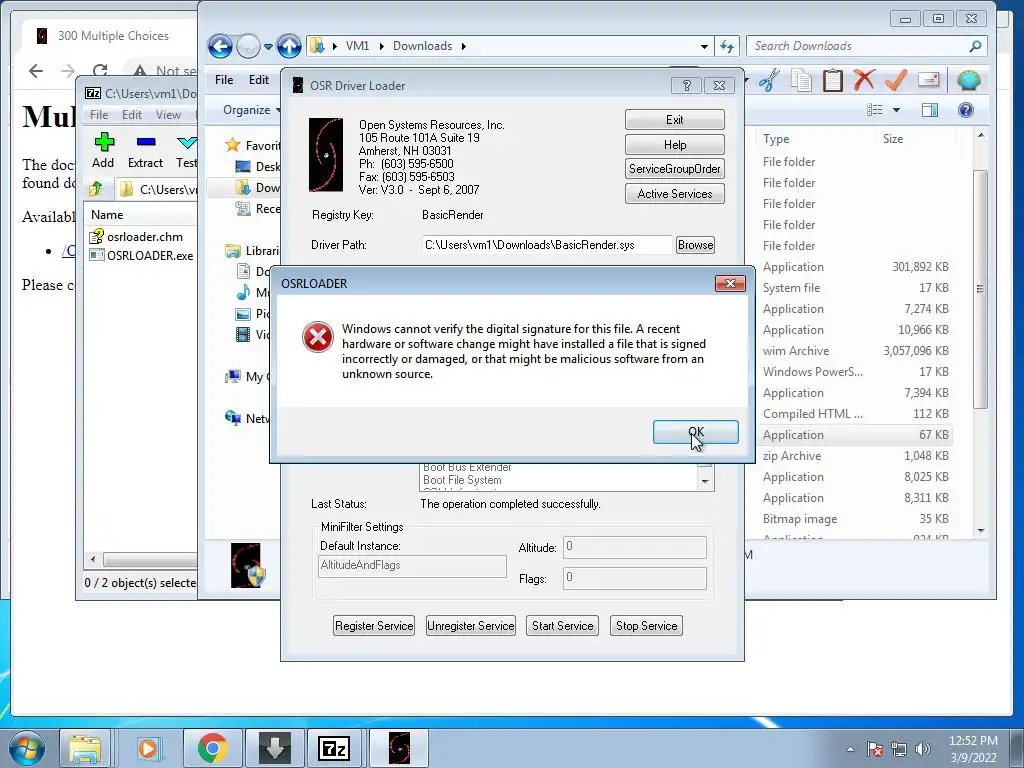Select OSRLOADER.exe in 7-Zip

pyautogui.click(x=141, y=255)
